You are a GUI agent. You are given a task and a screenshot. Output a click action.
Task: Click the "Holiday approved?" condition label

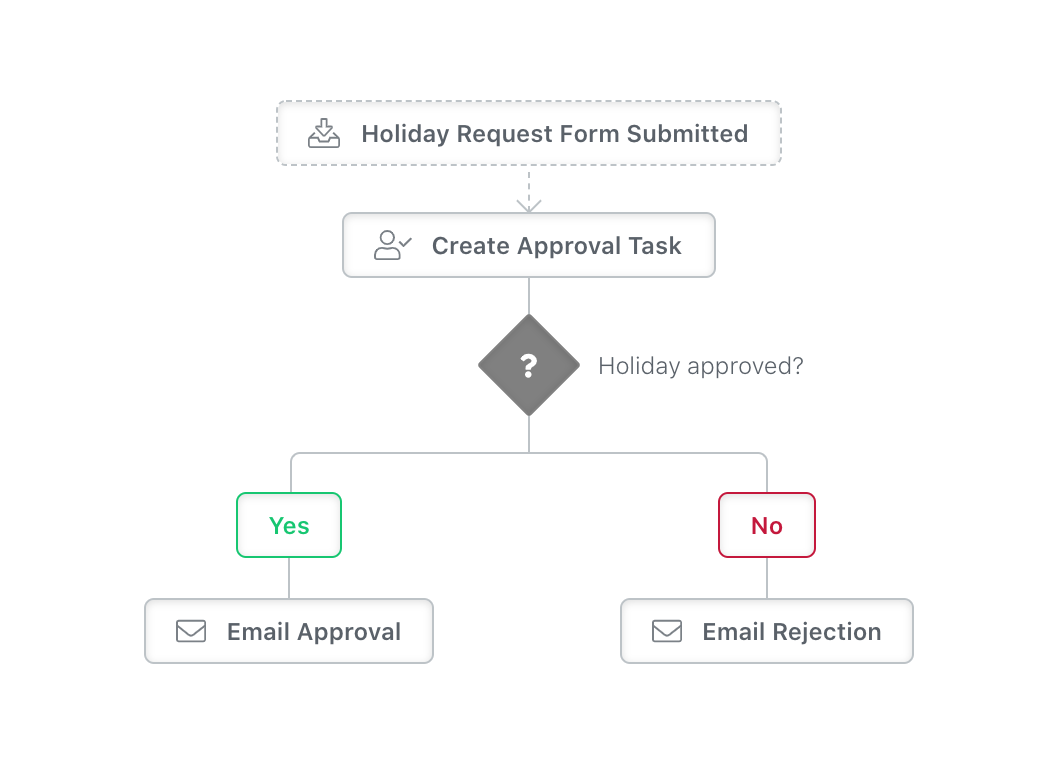click(700, 366)
